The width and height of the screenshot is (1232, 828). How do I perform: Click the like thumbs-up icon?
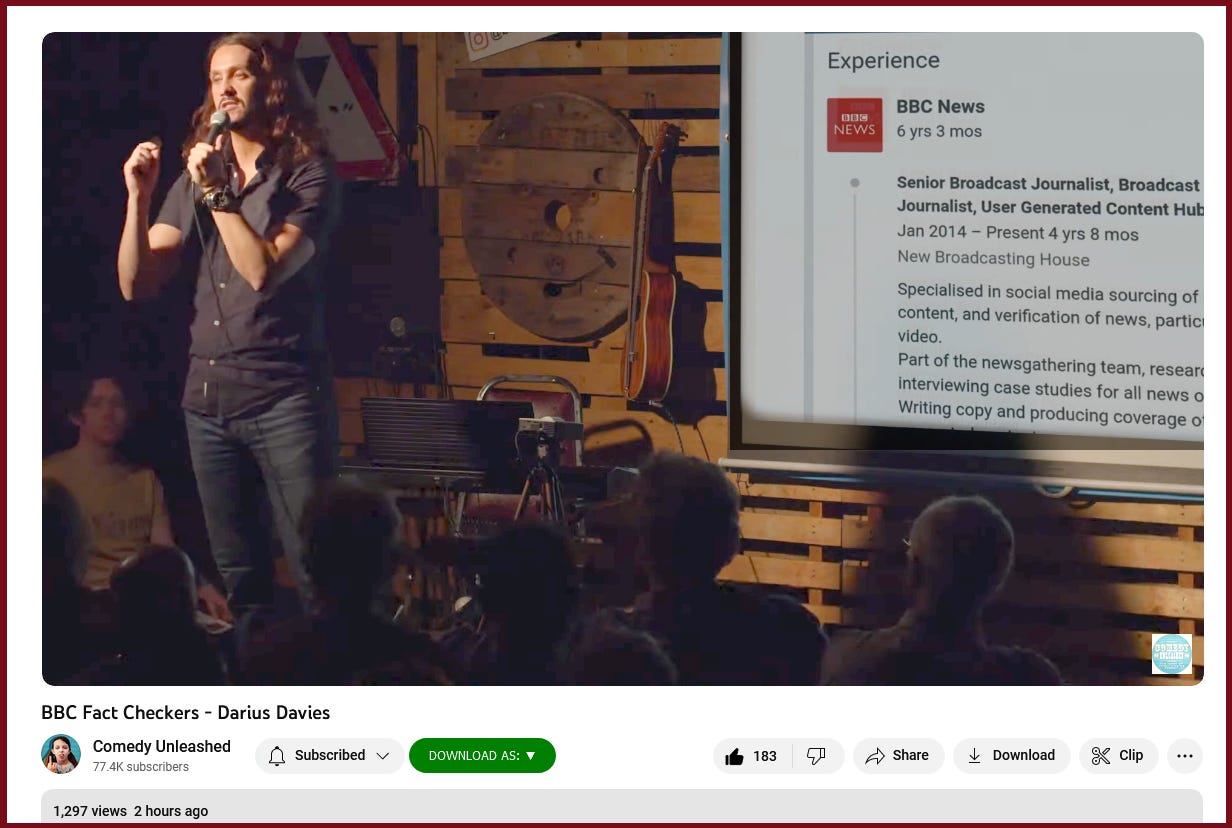(x=734, y=756)
